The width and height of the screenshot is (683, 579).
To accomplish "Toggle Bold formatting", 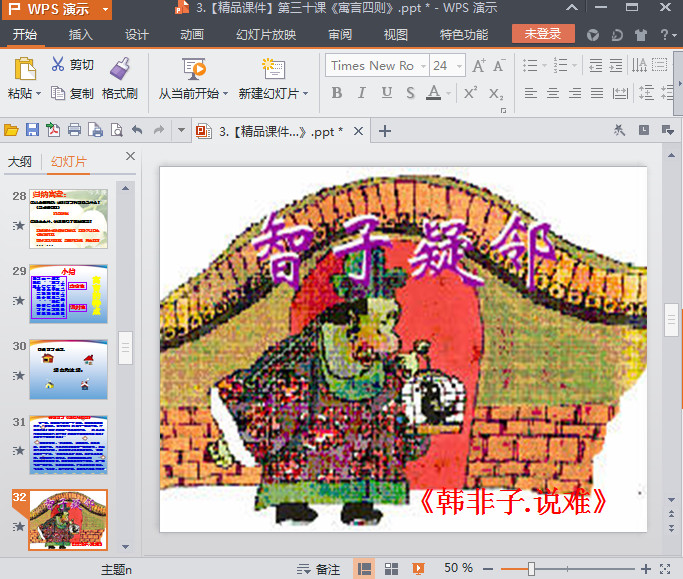I will click(x=336, y=93).
